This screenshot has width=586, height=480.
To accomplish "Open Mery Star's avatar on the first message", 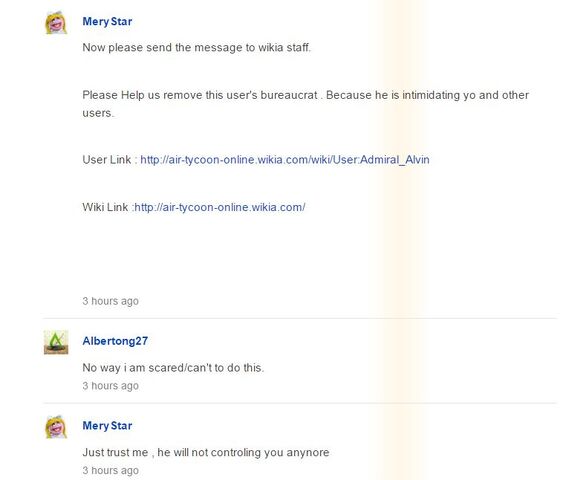I will (x=56, y=22).
